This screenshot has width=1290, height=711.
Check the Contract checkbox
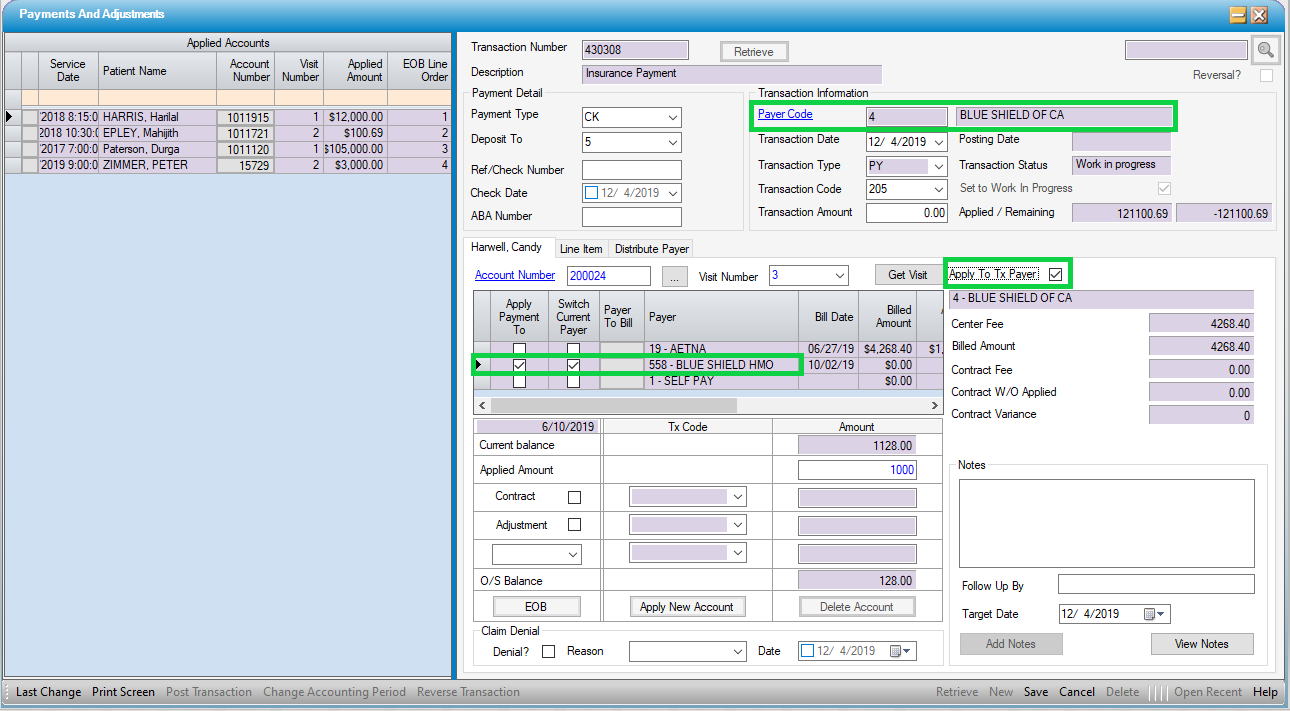(x=574, y=497)
